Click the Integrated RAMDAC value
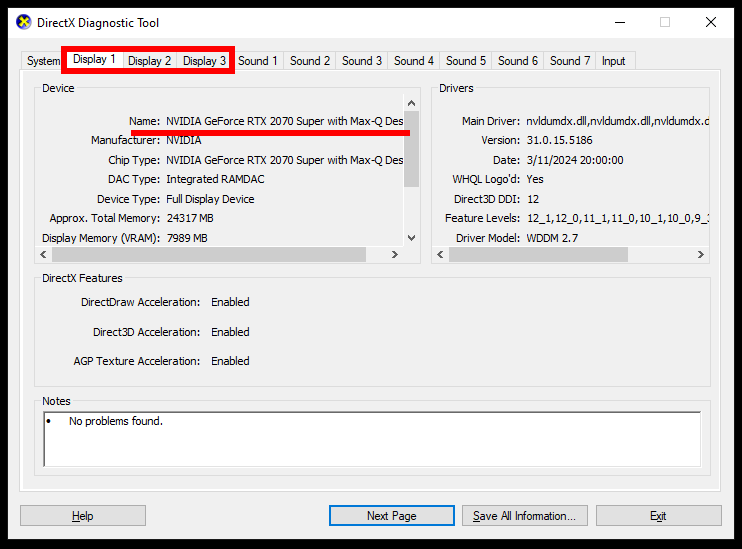The image size is (742, 549). click(215, 179)
